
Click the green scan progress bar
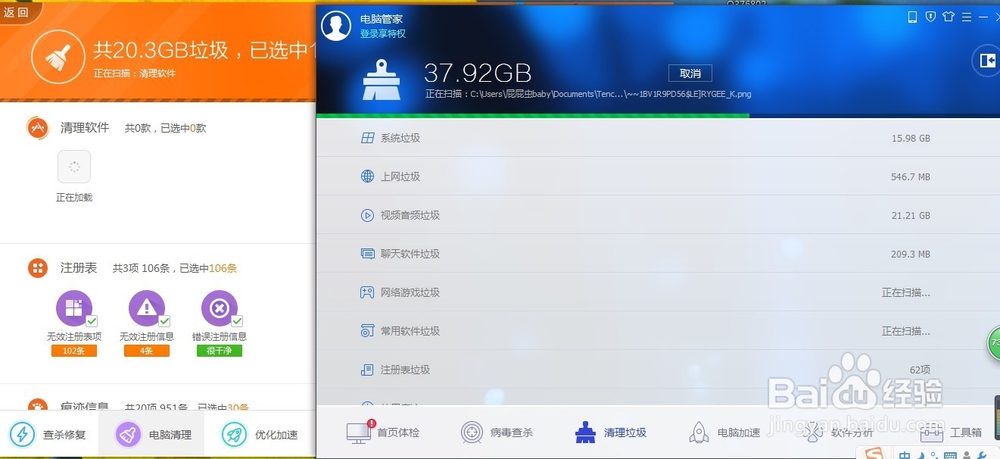pyautogui.click(x=533, y=115)
